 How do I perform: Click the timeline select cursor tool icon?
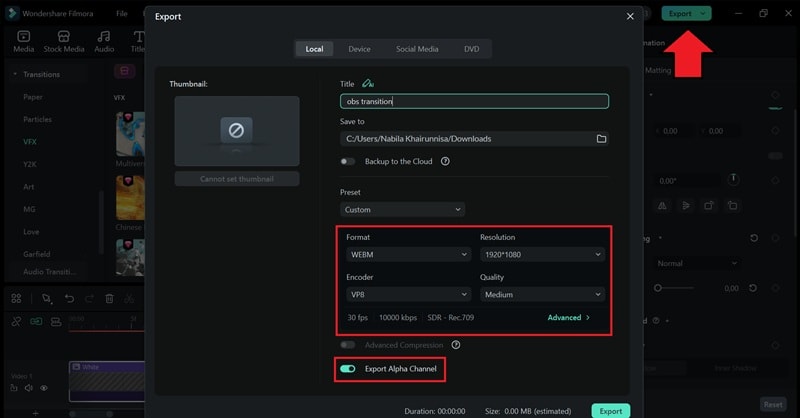point(47,299)
